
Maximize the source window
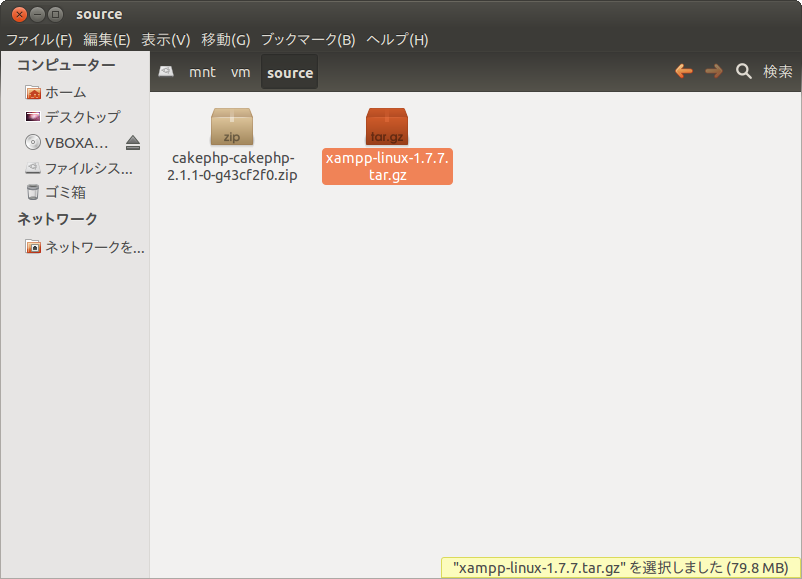point(55,14)
